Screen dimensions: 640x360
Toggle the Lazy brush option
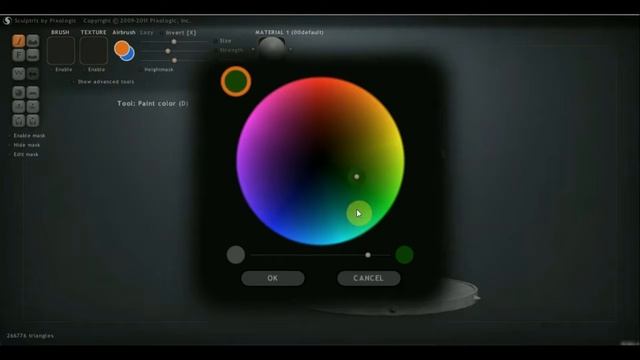pyautogui.click(x=147, y=32)
